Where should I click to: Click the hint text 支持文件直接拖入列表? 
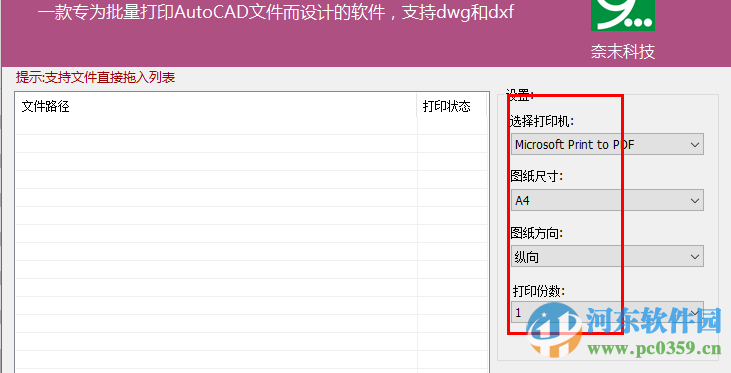tap(95, 77)
